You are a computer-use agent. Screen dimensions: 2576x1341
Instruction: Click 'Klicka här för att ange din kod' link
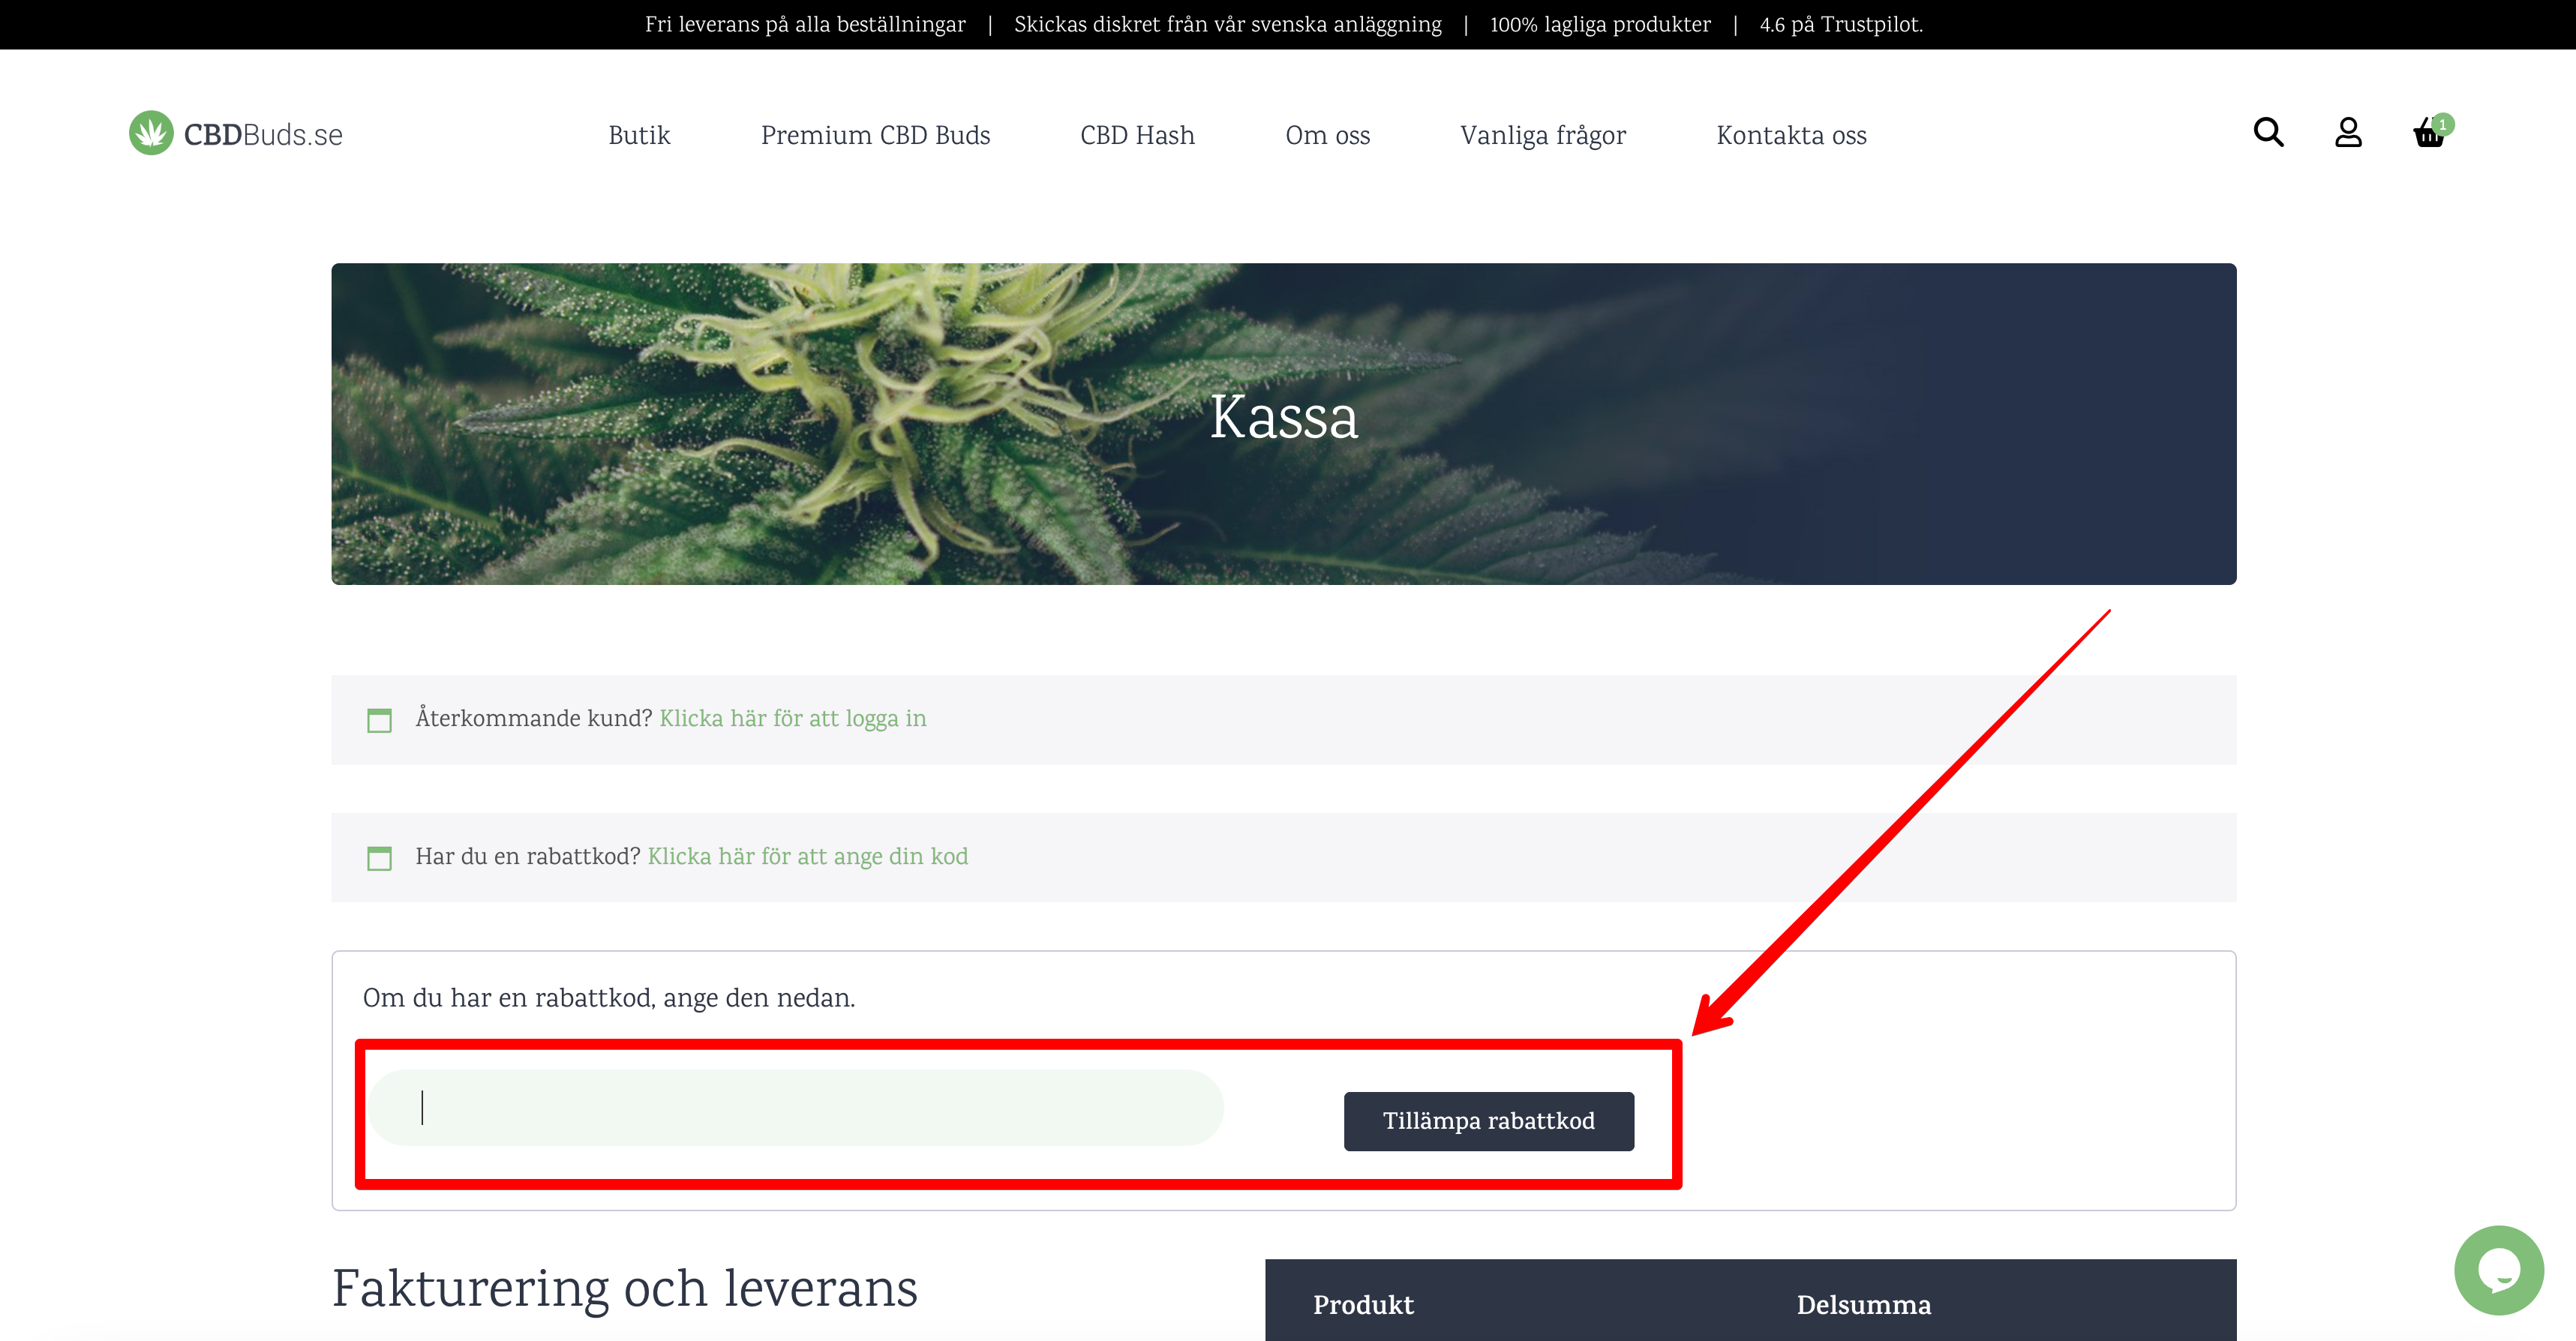tap(808, 856)
